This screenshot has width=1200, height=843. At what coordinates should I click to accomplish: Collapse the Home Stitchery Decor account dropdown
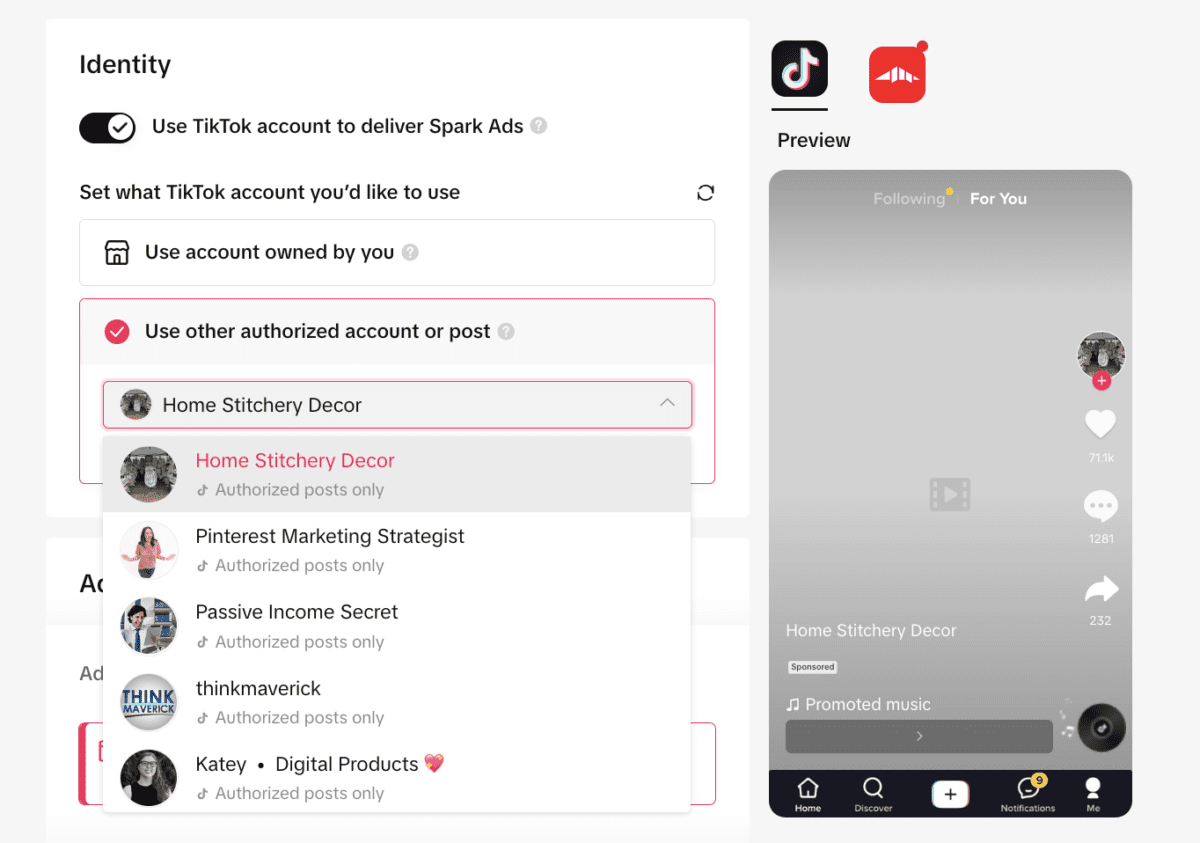tap(667, 404)
